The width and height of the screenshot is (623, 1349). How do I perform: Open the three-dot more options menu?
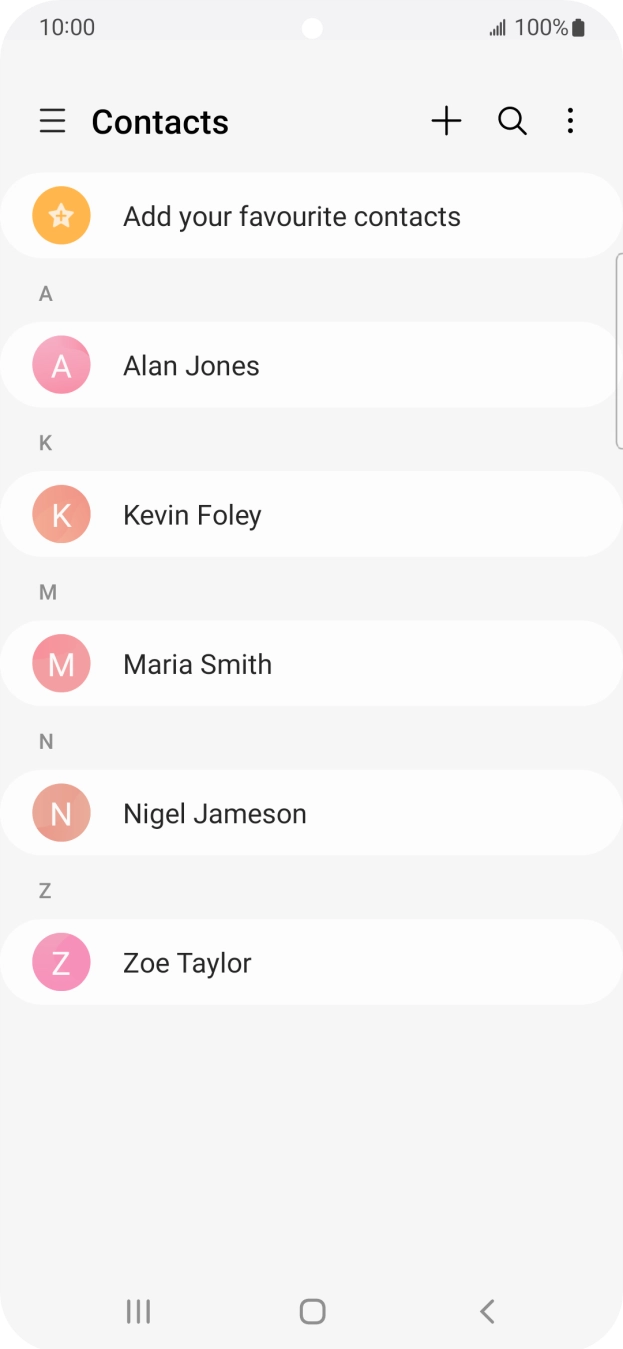[x=570, y=122]
